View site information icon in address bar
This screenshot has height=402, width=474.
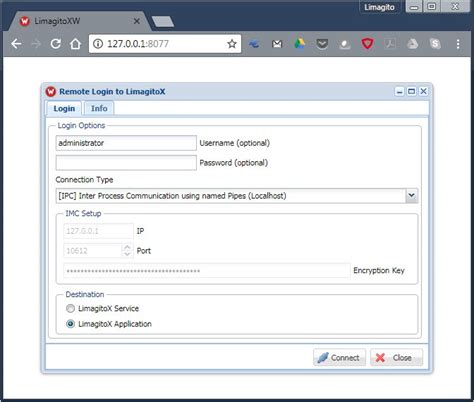click(98, 44)
